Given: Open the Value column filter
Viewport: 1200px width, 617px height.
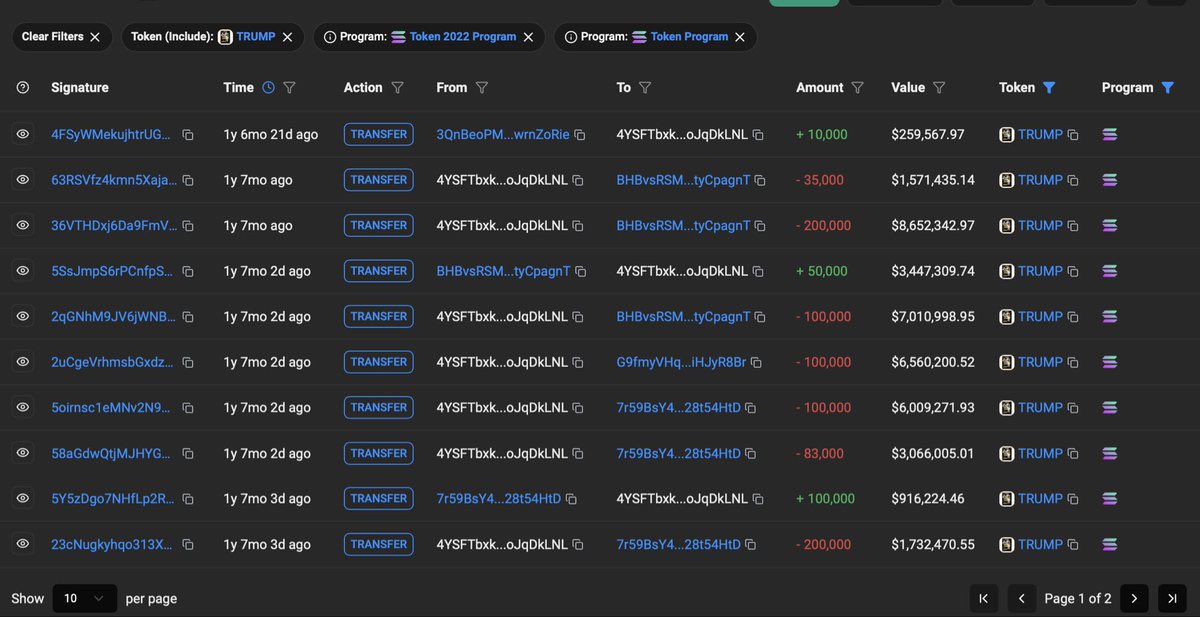Looking at the screenshot, I should pos(939,88).
